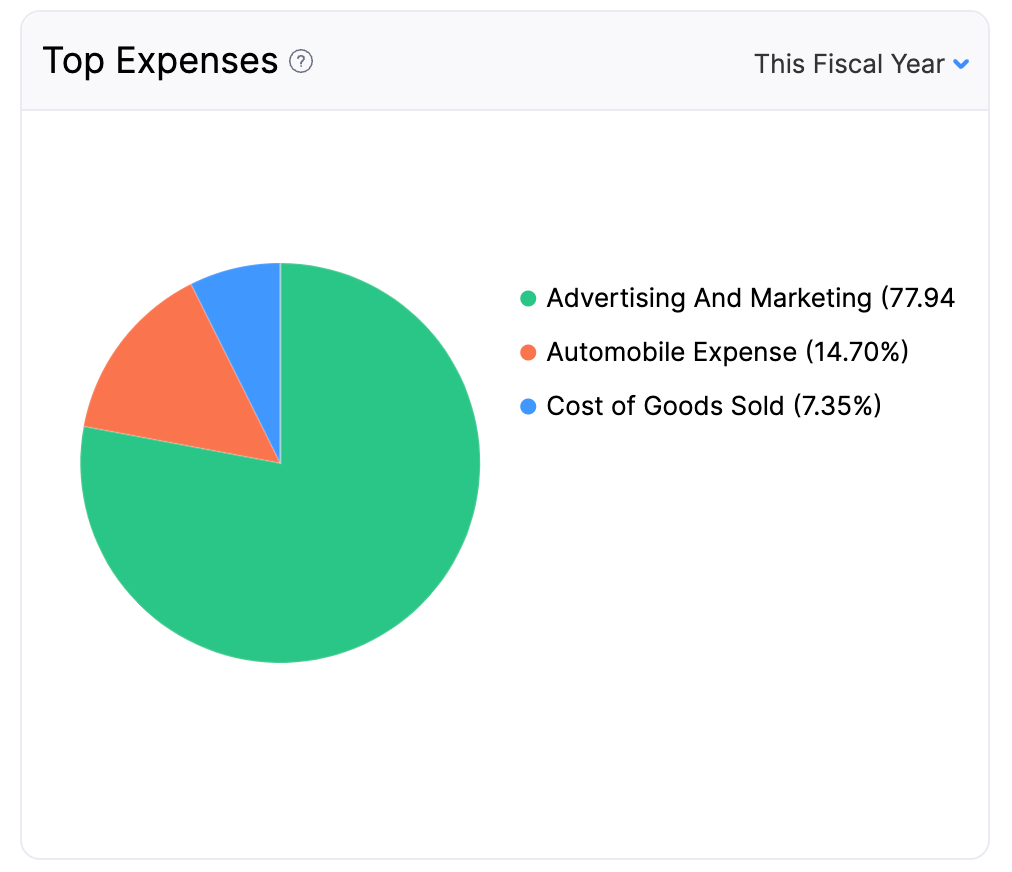Toggle the Advertising And Marketing legend label
The height and width of the screenshot is (872, 1012).
pos(708,298)
